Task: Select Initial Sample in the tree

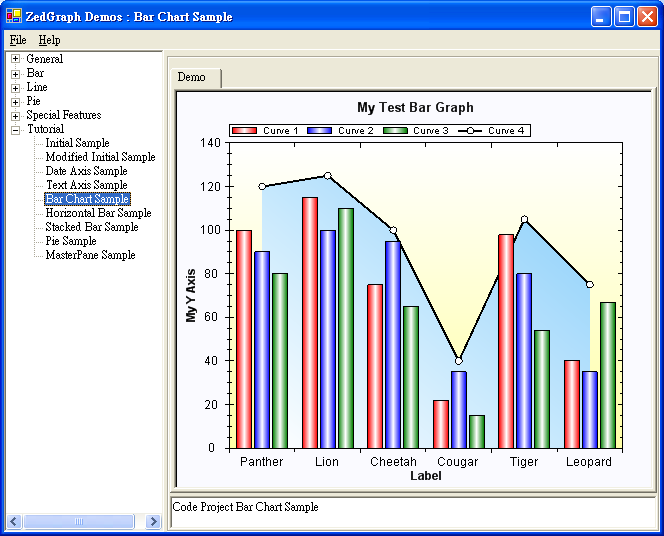Action: click(x=77, y=143)
